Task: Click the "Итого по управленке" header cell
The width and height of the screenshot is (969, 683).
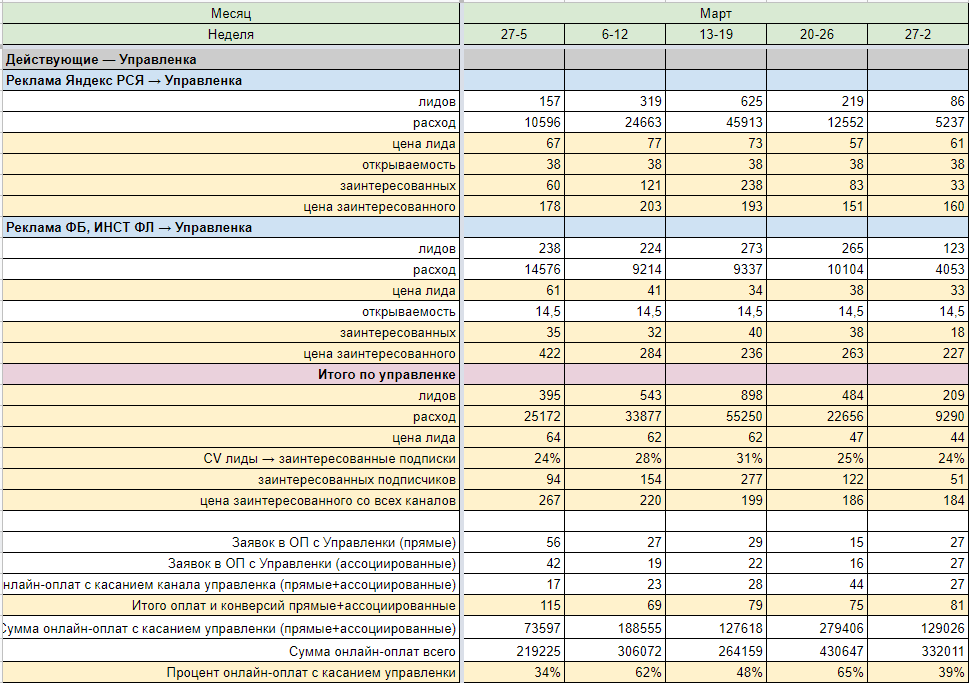Action: [x=387, y=374]
